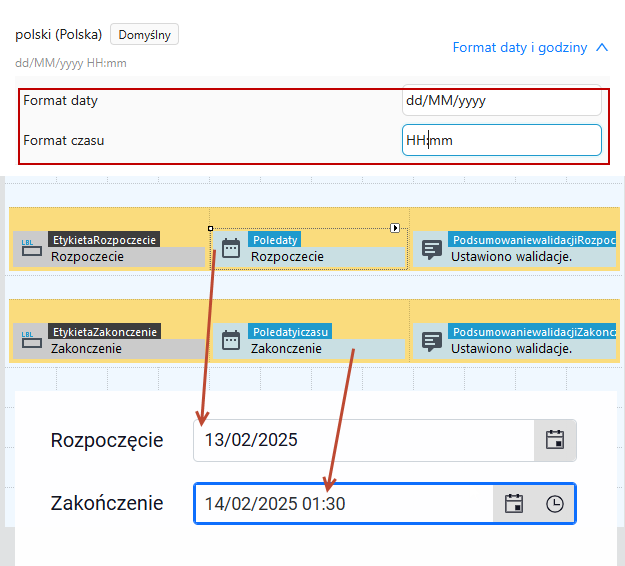Screen dimensions: 625x566
Task: Select the label icon of EtykietaZakonczenie
Action: pos(31,340)
